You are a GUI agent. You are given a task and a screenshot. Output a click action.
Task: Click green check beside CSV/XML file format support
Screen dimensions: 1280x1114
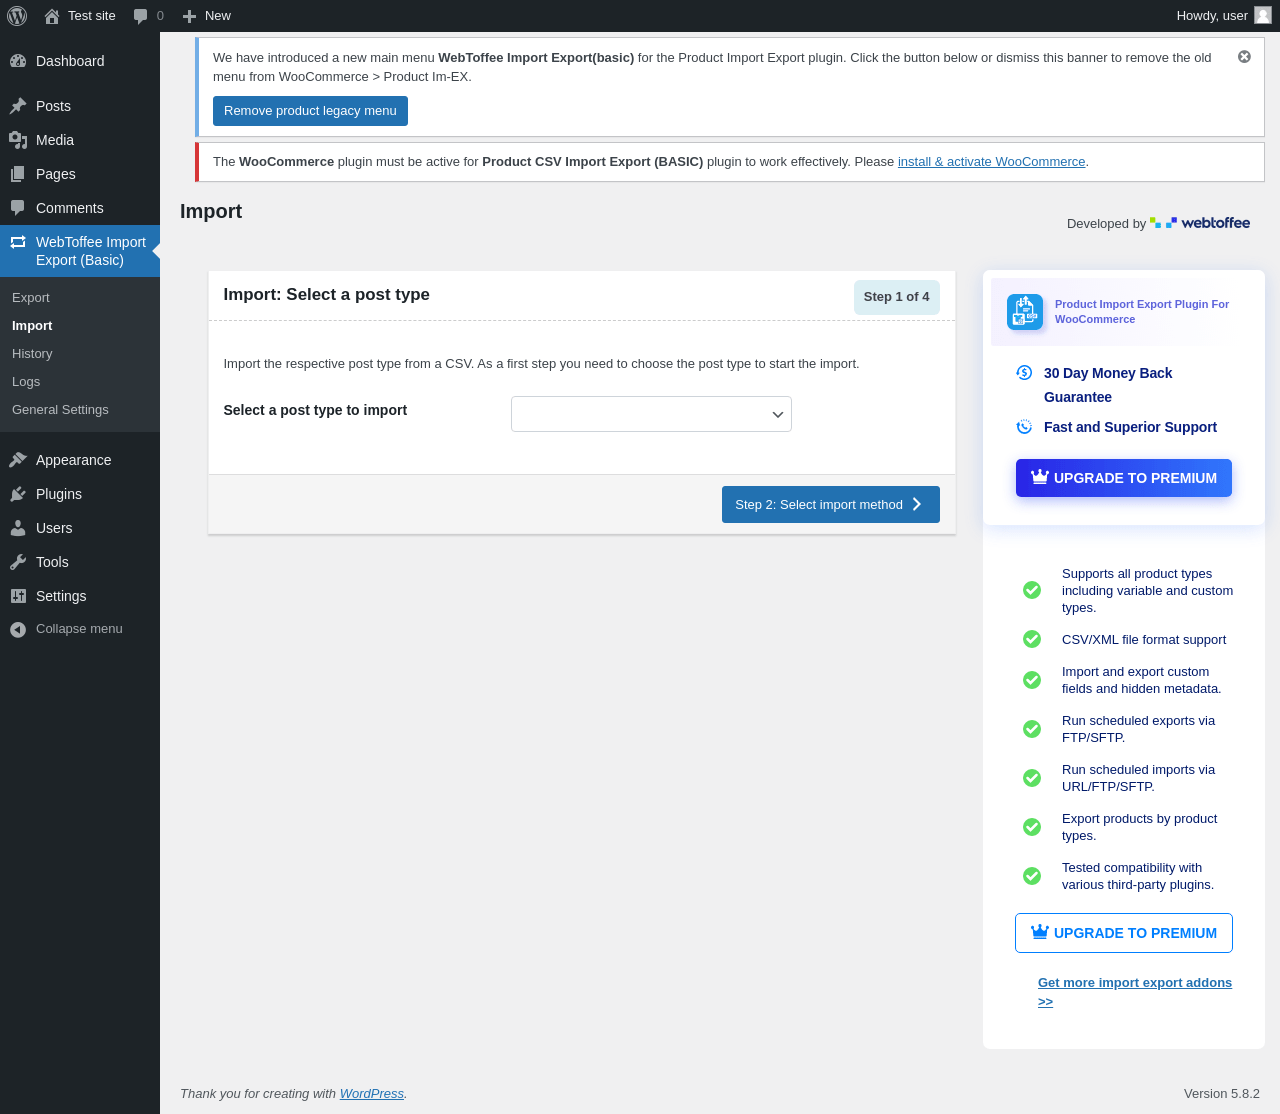1032,639
